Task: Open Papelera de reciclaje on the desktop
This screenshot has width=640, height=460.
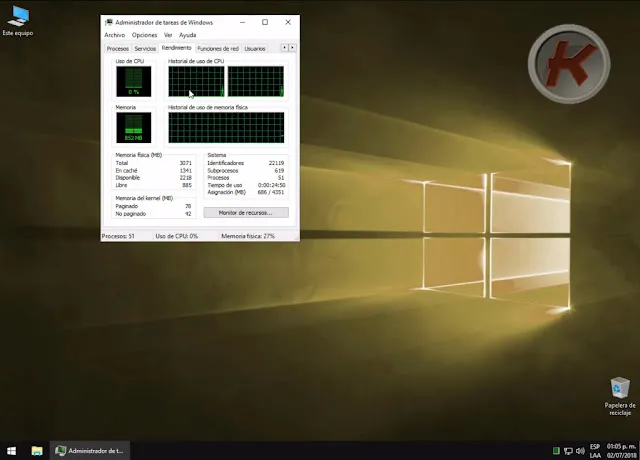Action: [x=620, y=396]
